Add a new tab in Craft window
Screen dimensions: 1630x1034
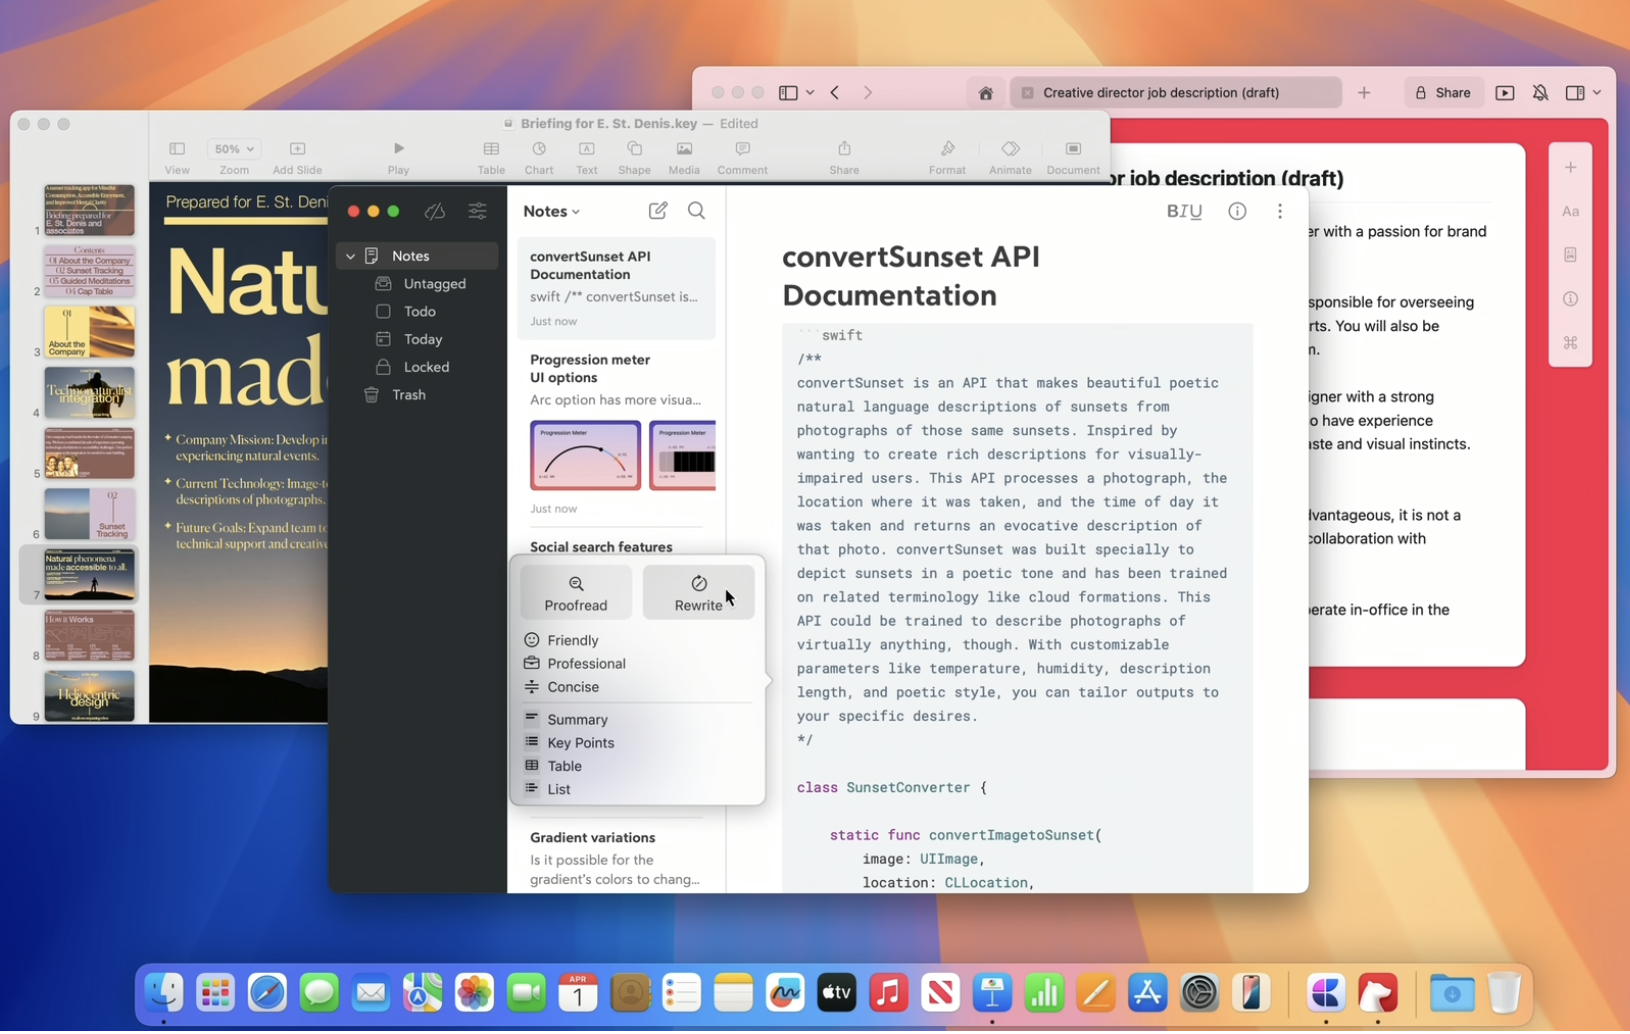[1364, 93]
